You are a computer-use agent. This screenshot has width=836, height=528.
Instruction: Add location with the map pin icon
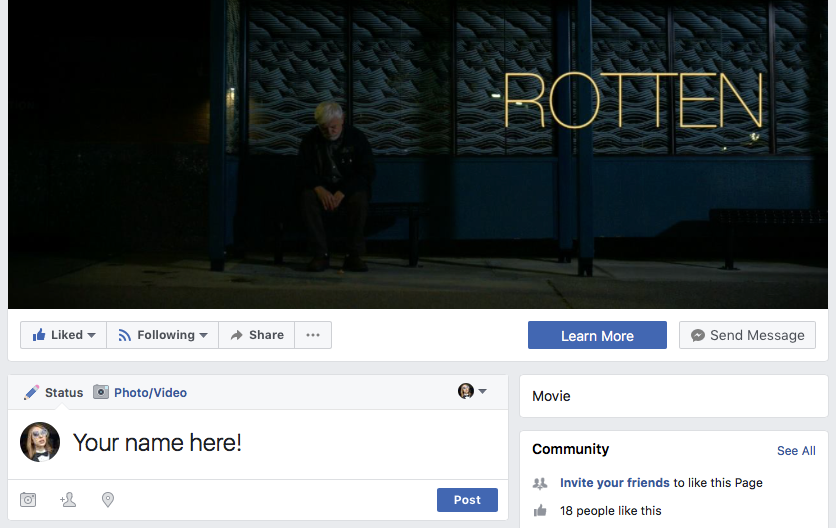[108, 500]
